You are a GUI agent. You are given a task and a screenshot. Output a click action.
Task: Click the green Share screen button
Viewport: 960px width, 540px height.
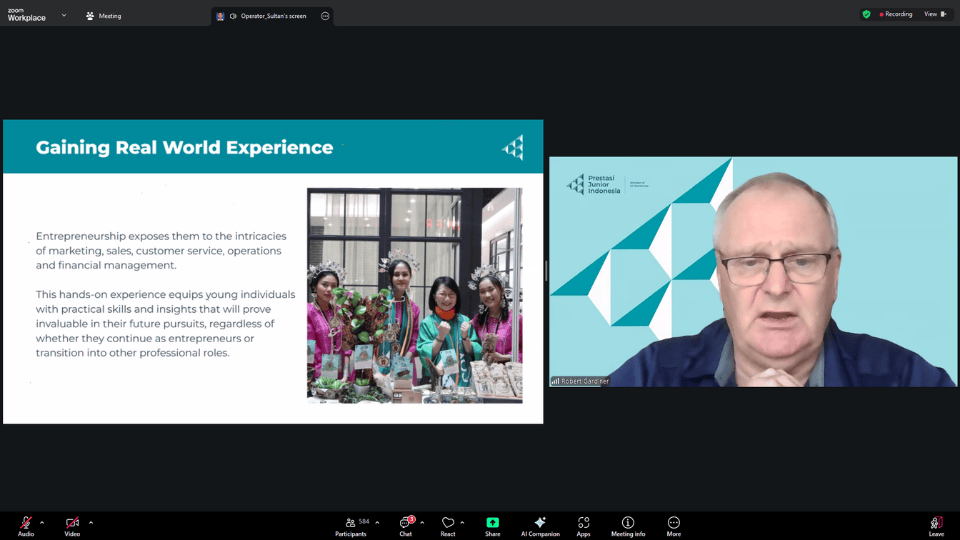(x=493, y=523)
